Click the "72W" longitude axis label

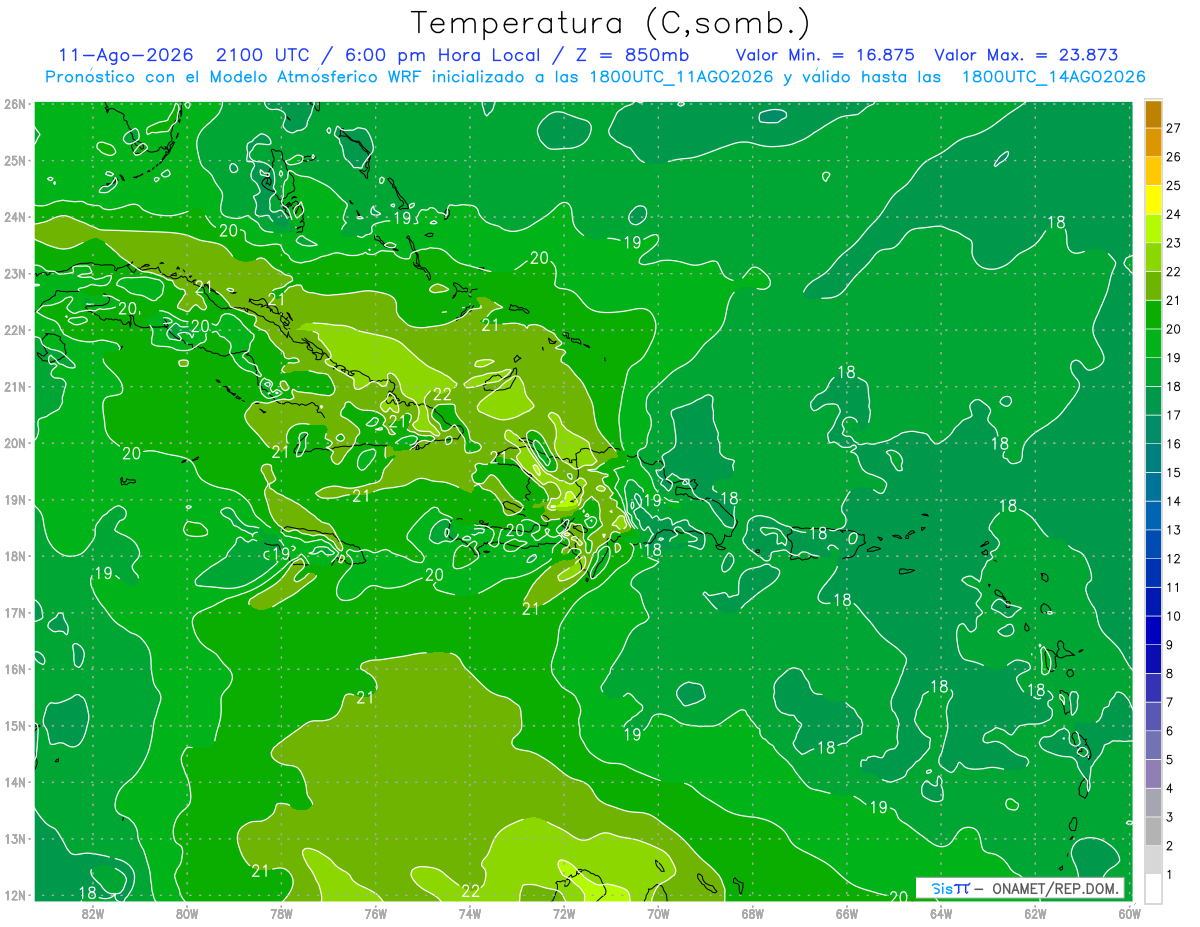point(564,912)
